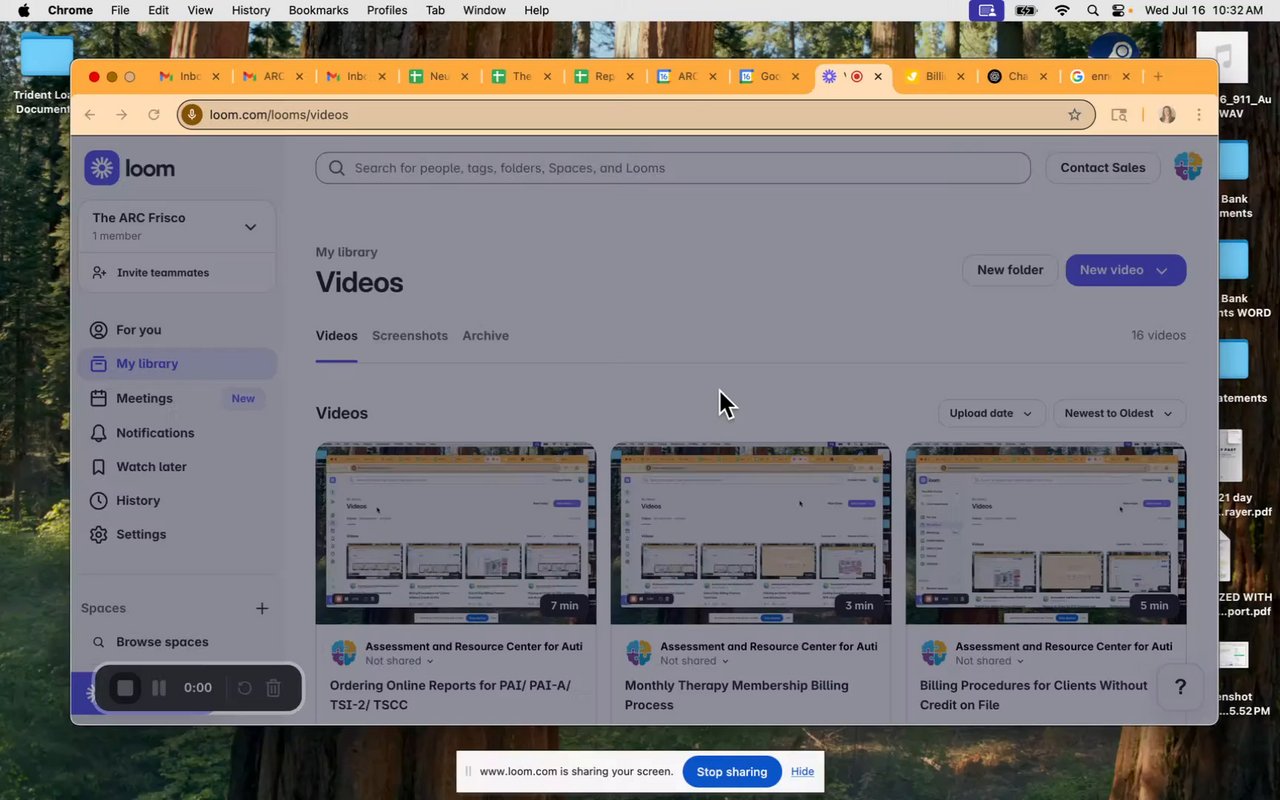Open Chrome profile avatar in toolbar
Viewport: 1280px width, 800px height.
click(x=1167, y=115)
